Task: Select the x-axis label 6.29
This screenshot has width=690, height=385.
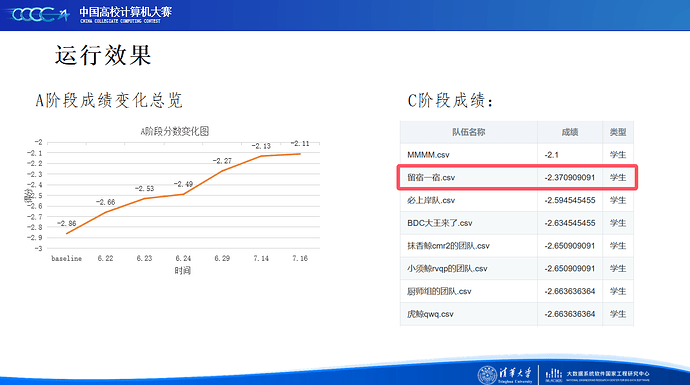Action: click(222, 258)
